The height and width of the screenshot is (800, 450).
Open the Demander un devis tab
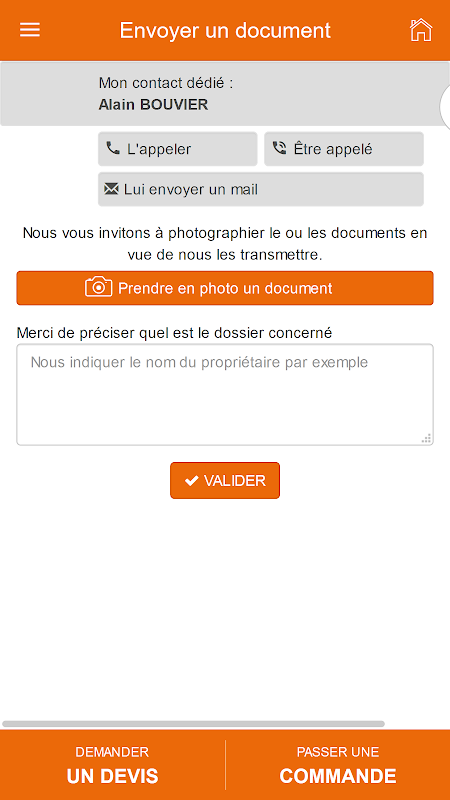pyautogui.click(x=112, y=765)
